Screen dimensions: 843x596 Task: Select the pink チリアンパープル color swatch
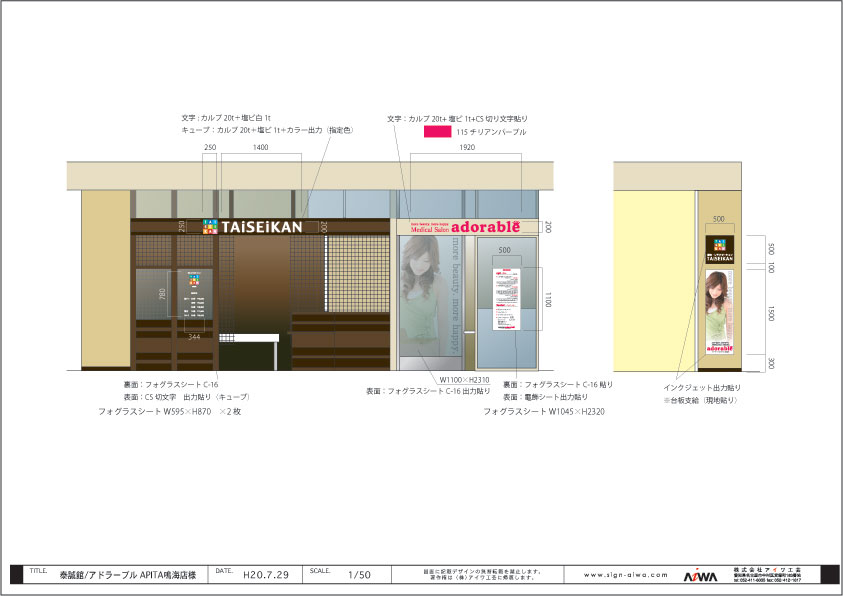pyautogui.click(x=437, y=132)
